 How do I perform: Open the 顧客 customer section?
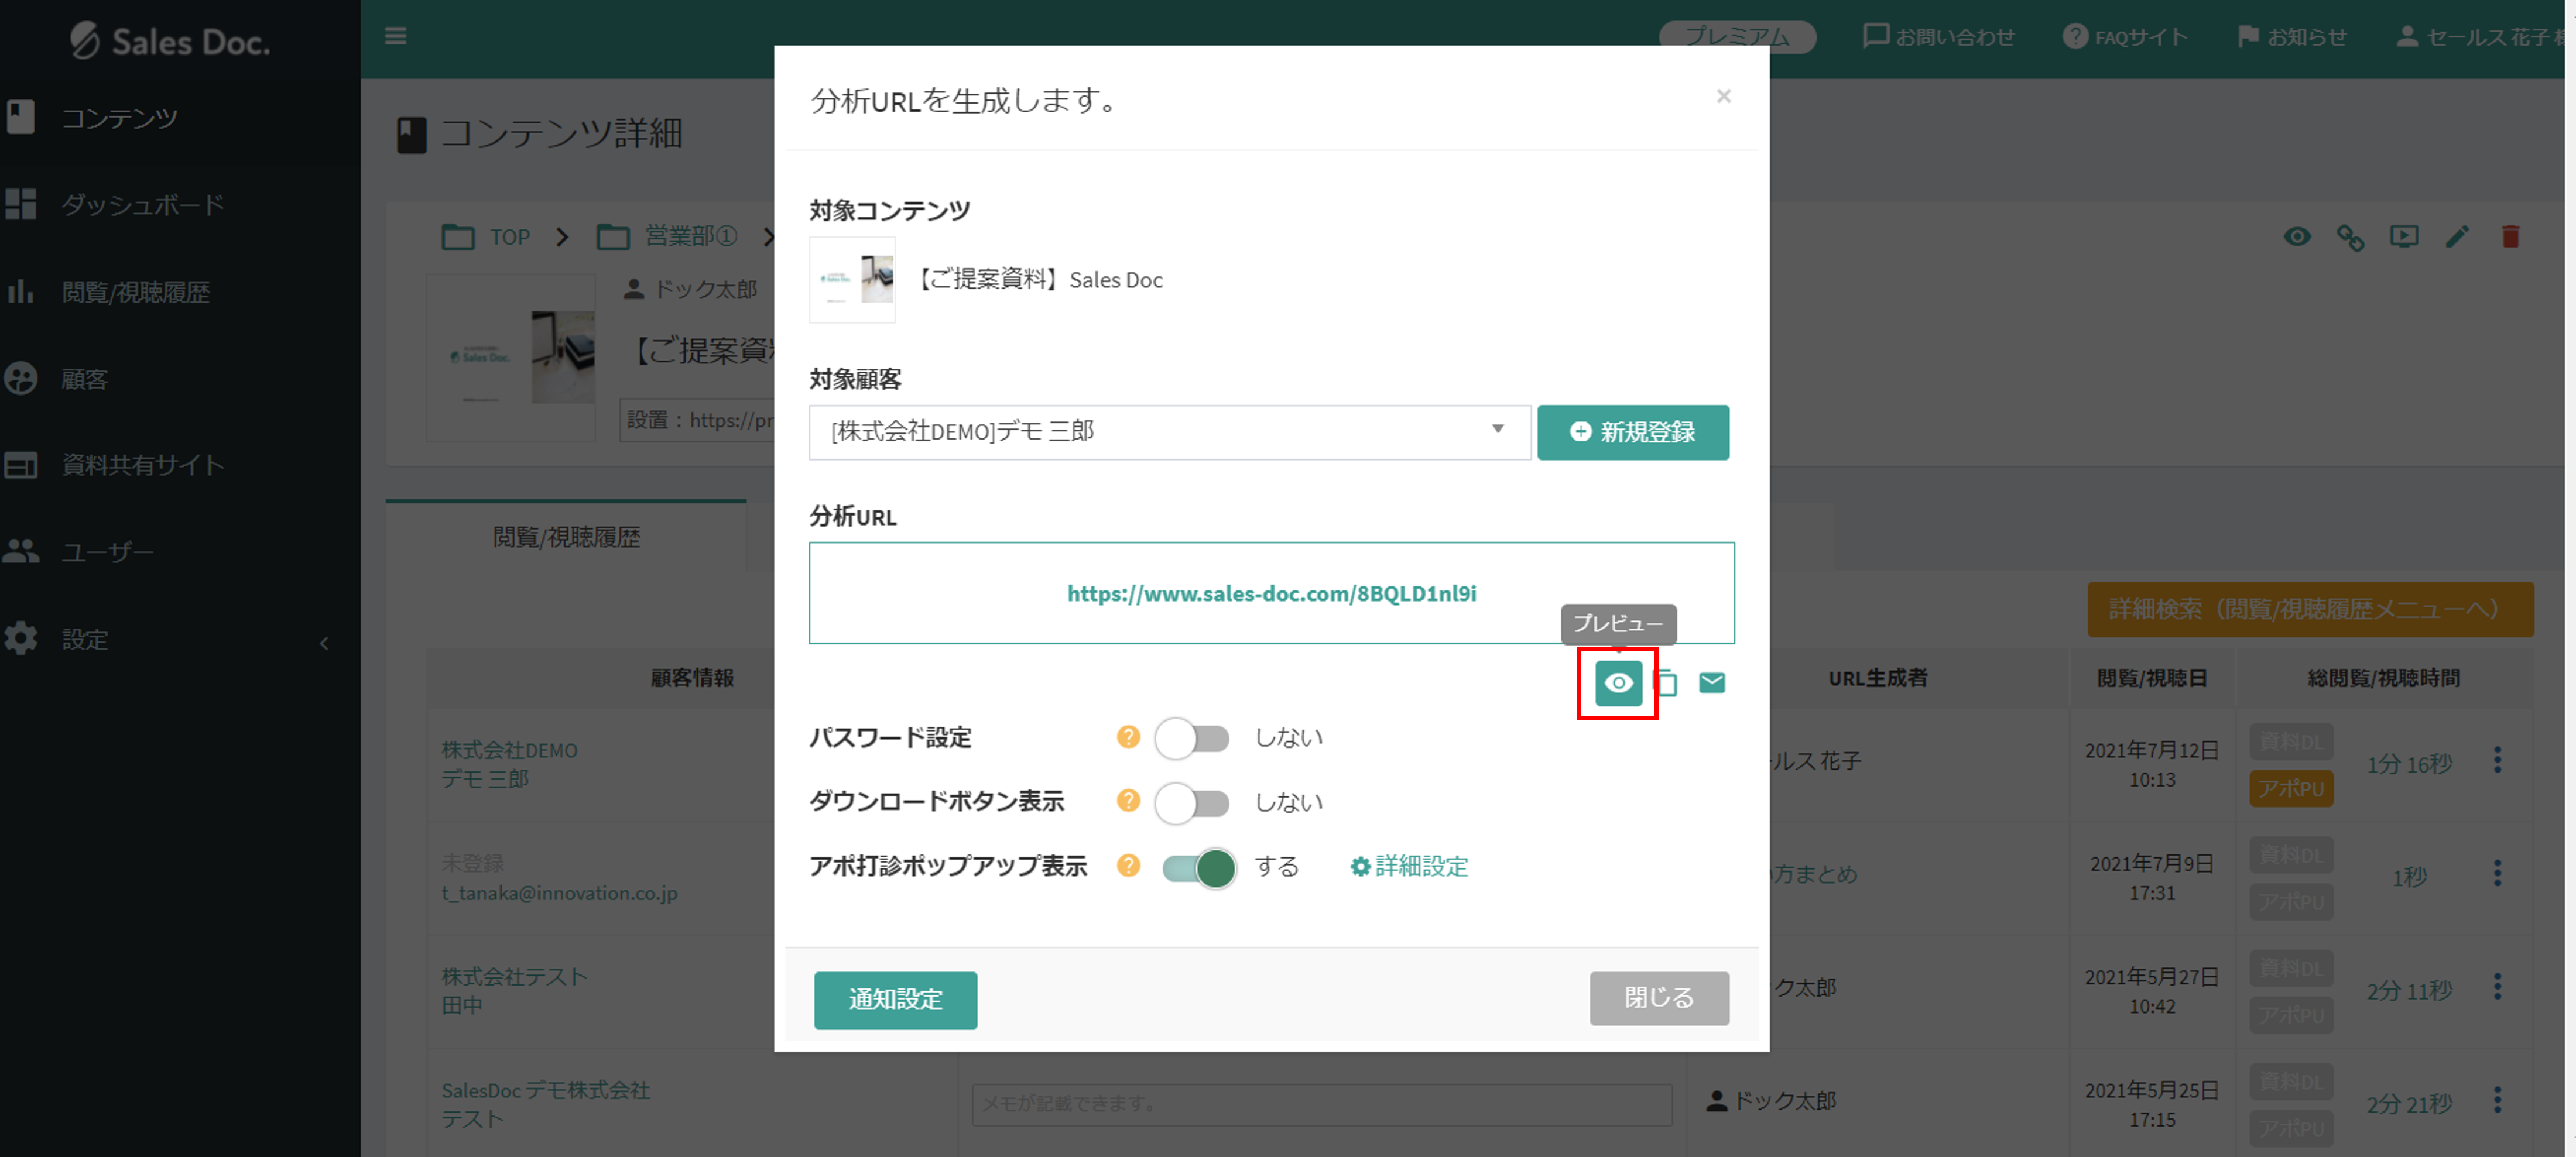[84, 378]
